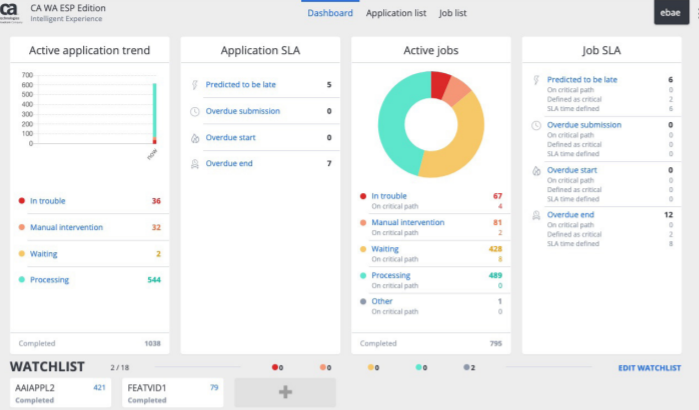This screenshot has width=699, height=410.
Task: Open the AAIAPPL2 watchlist card
Action: coord(61,393)
